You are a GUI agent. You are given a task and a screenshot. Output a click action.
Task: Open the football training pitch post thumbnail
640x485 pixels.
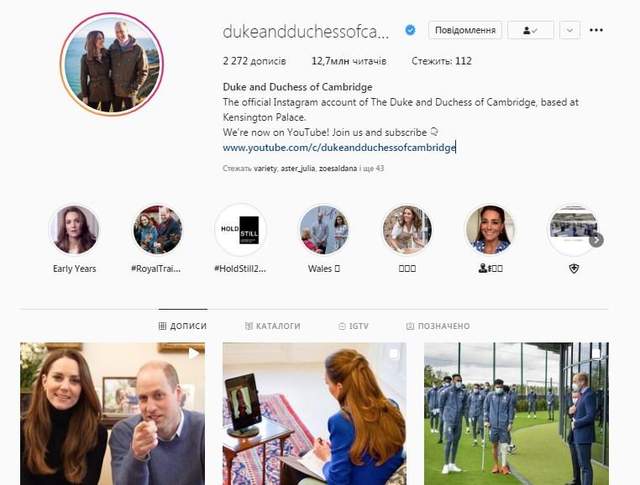[516, 414]
